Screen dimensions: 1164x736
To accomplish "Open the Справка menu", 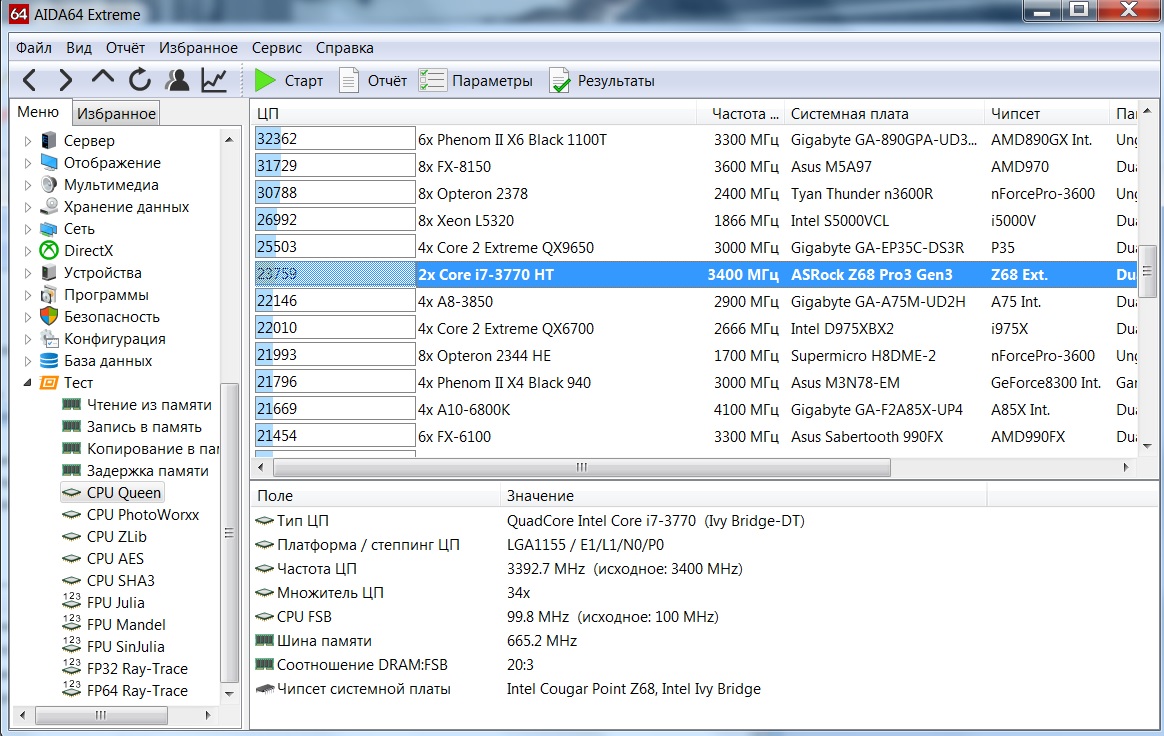I will (x=344, y=48).
